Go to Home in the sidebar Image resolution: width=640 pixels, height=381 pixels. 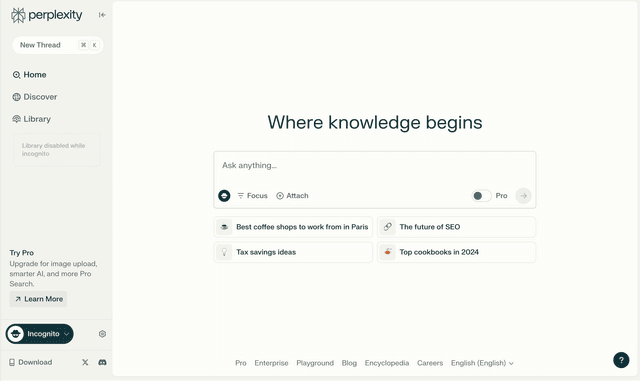point(29,75)
